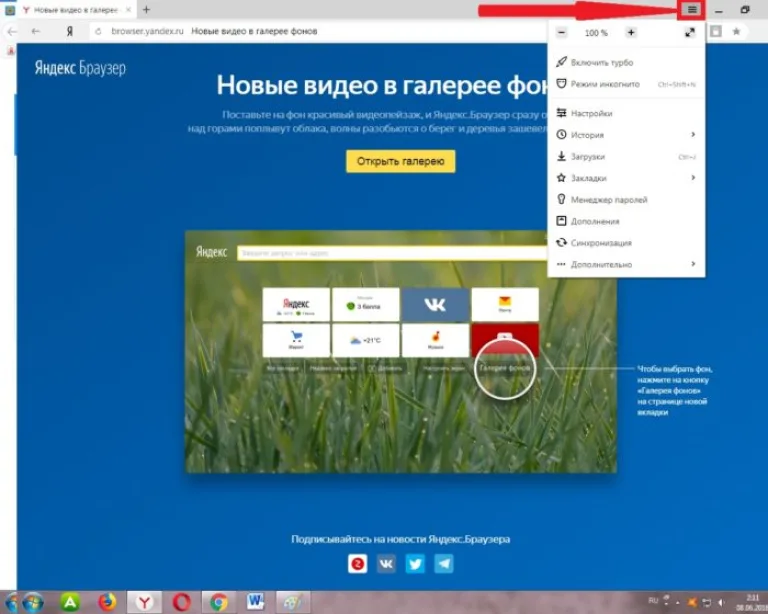Launch Chrome from the taskbar
The width and height of the screenshot is (768, 614).
click(x=218, y=603)
